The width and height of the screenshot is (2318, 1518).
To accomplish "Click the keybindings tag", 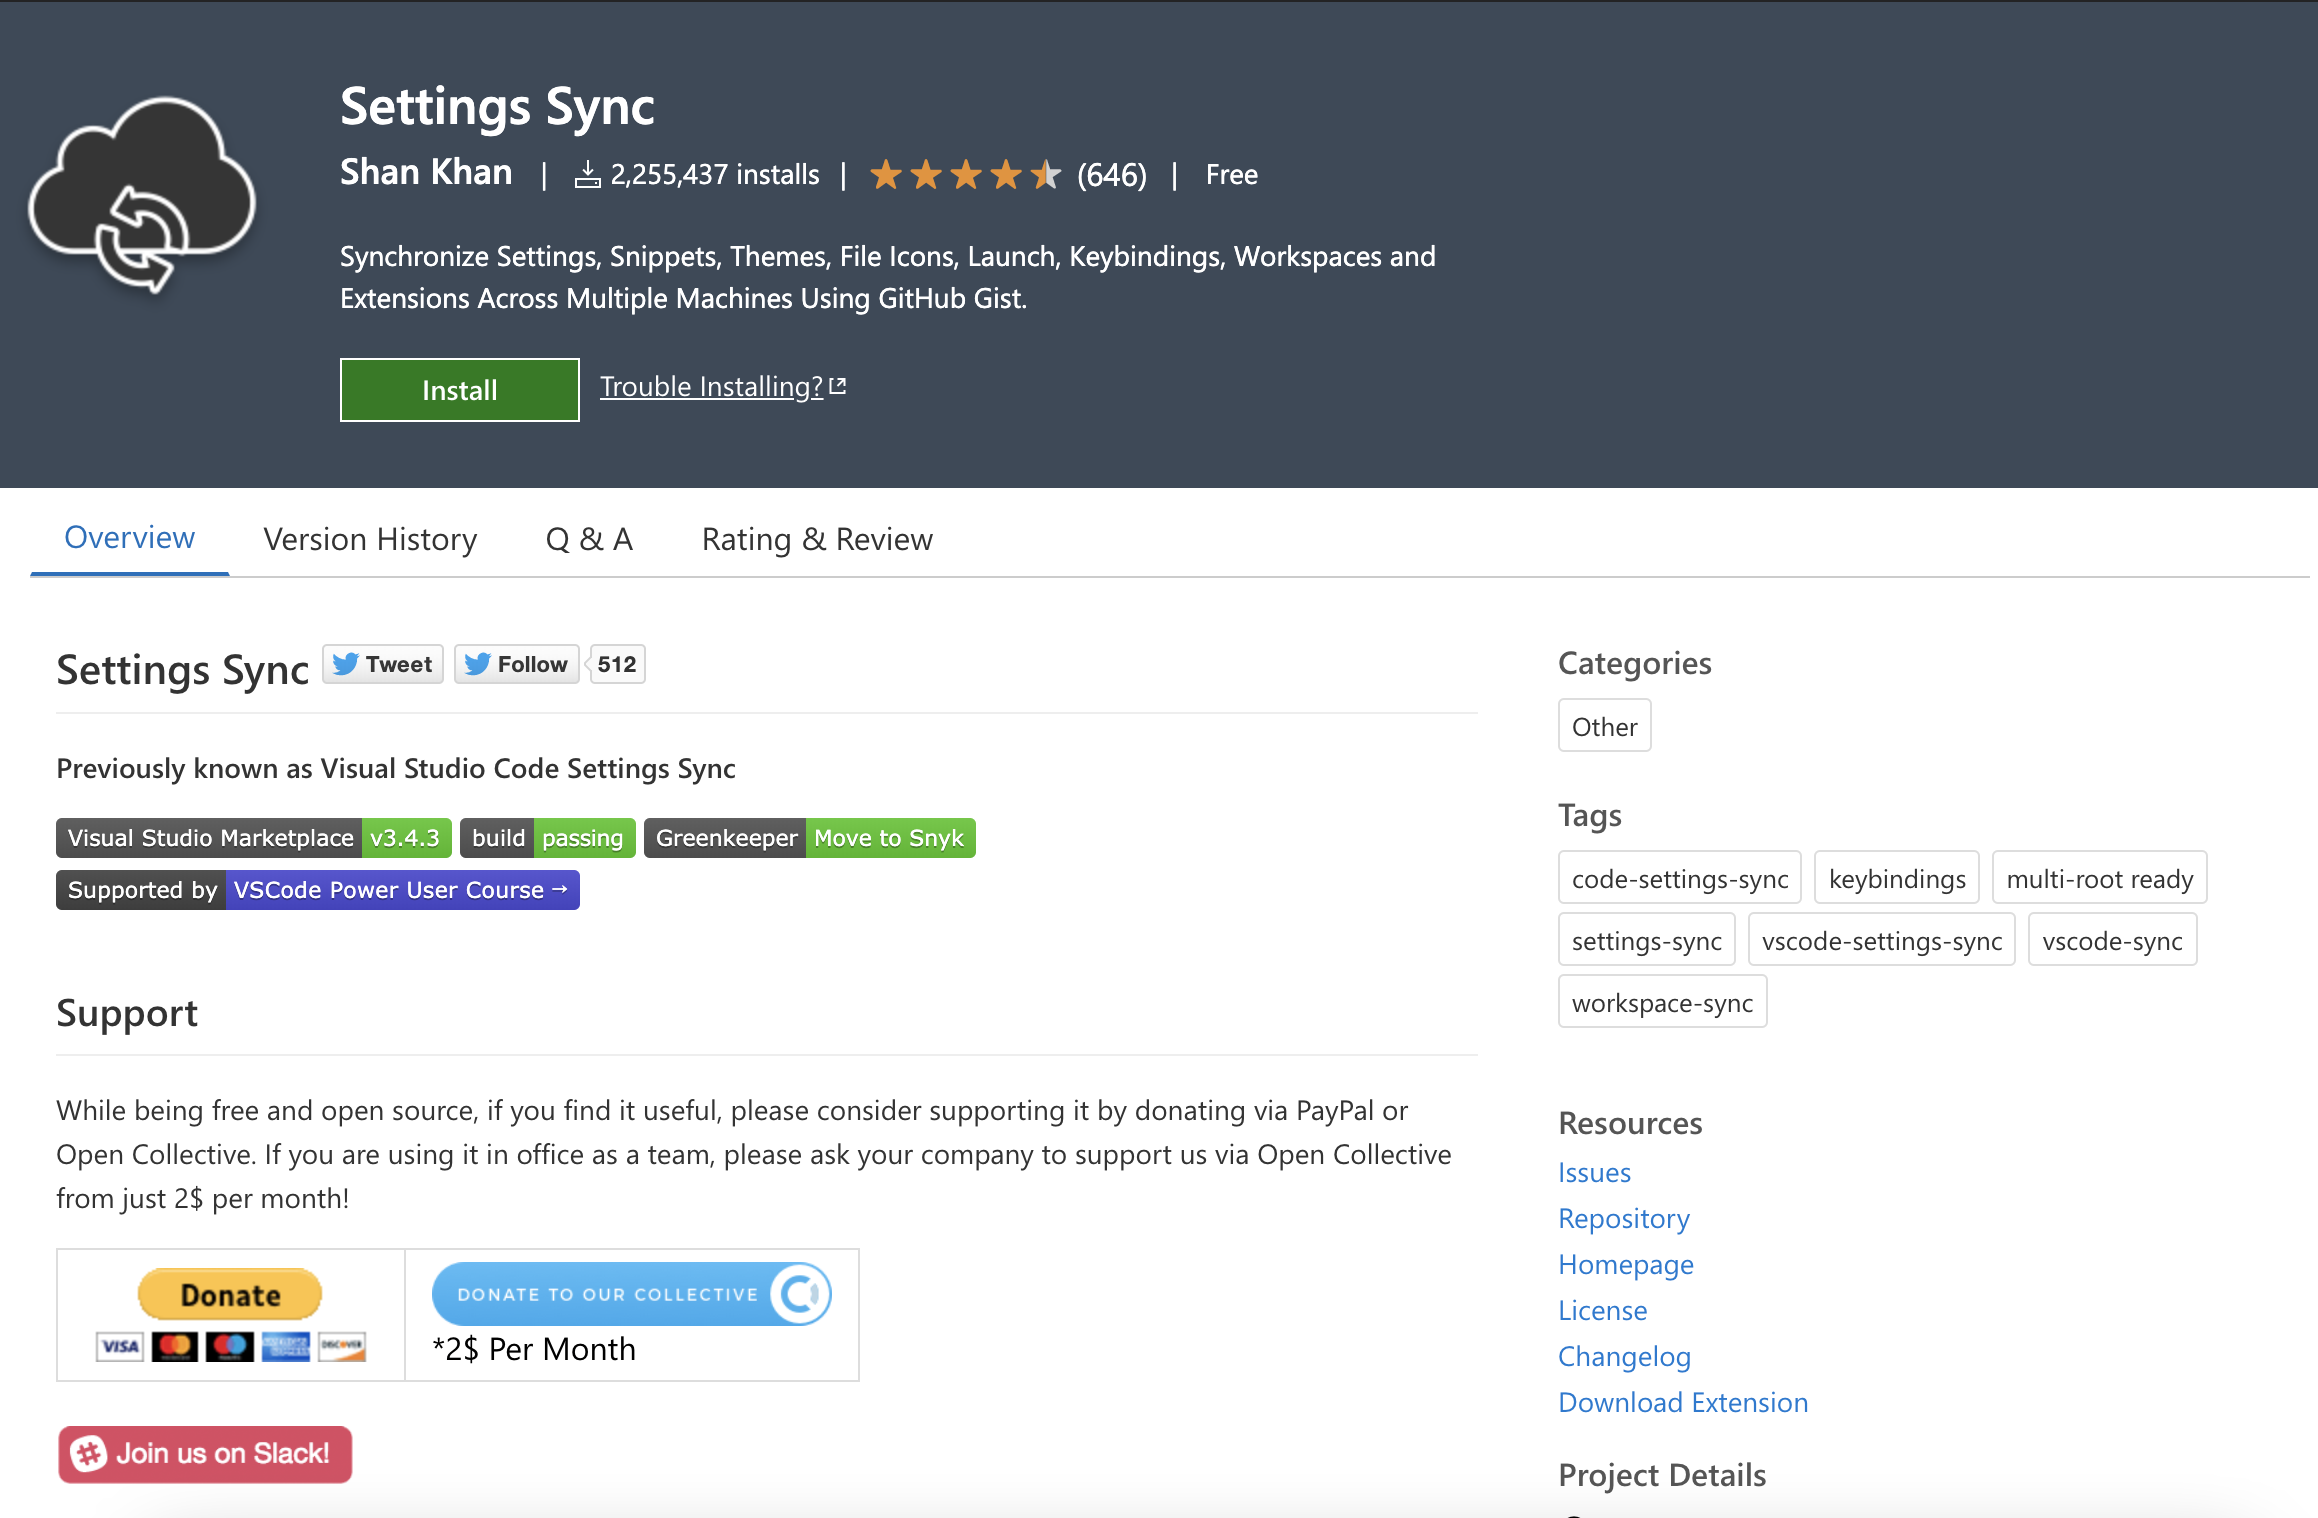I will point(1896,879).
